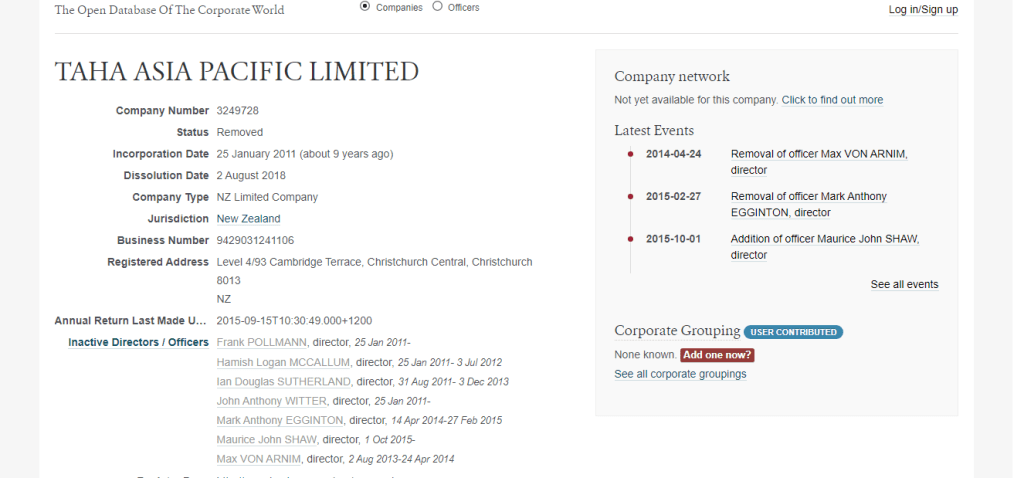View all events link
Viewport: 1024px width, 478px height.
pos(904,285)
